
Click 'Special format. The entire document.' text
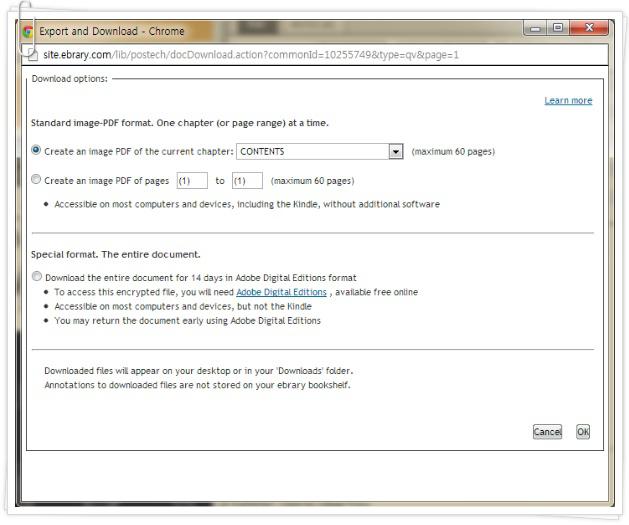116,255
